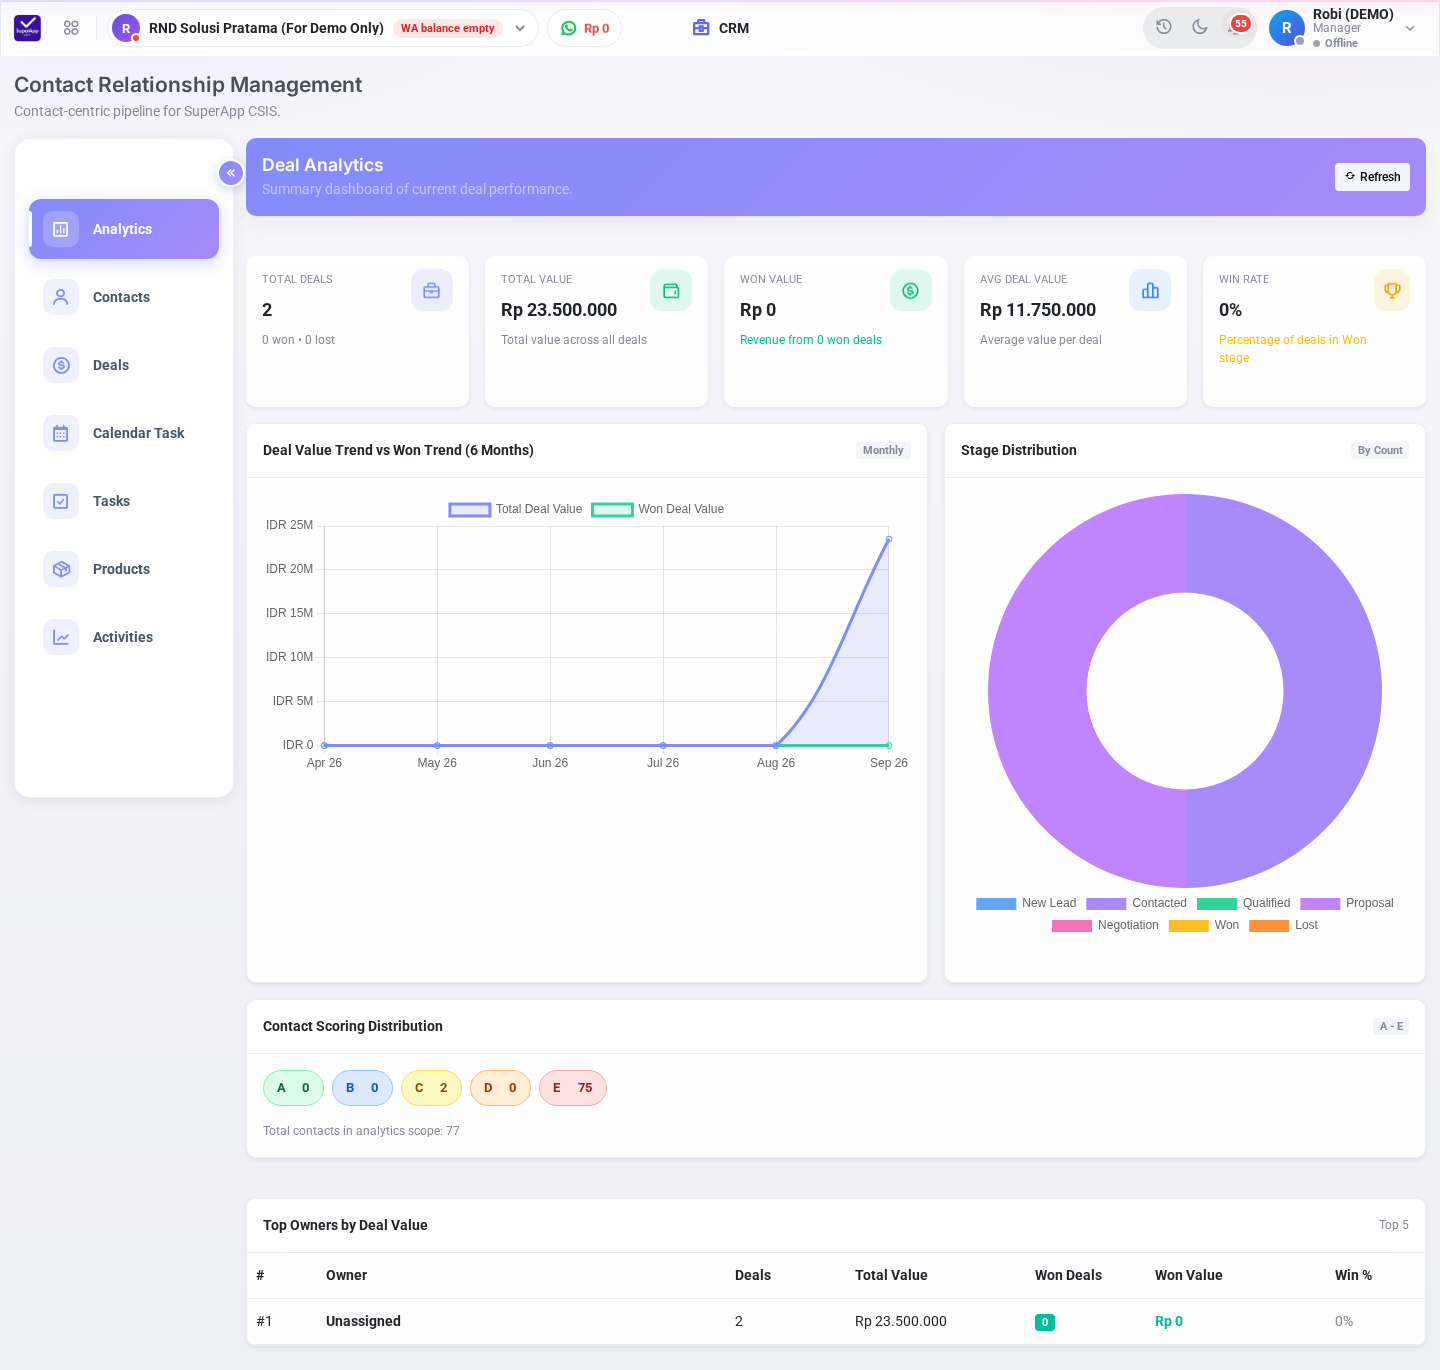This screenshot has height=1370, width=1440.
Task: Click the Win Rate trophy icon
Action: (x=1392, y=290)
